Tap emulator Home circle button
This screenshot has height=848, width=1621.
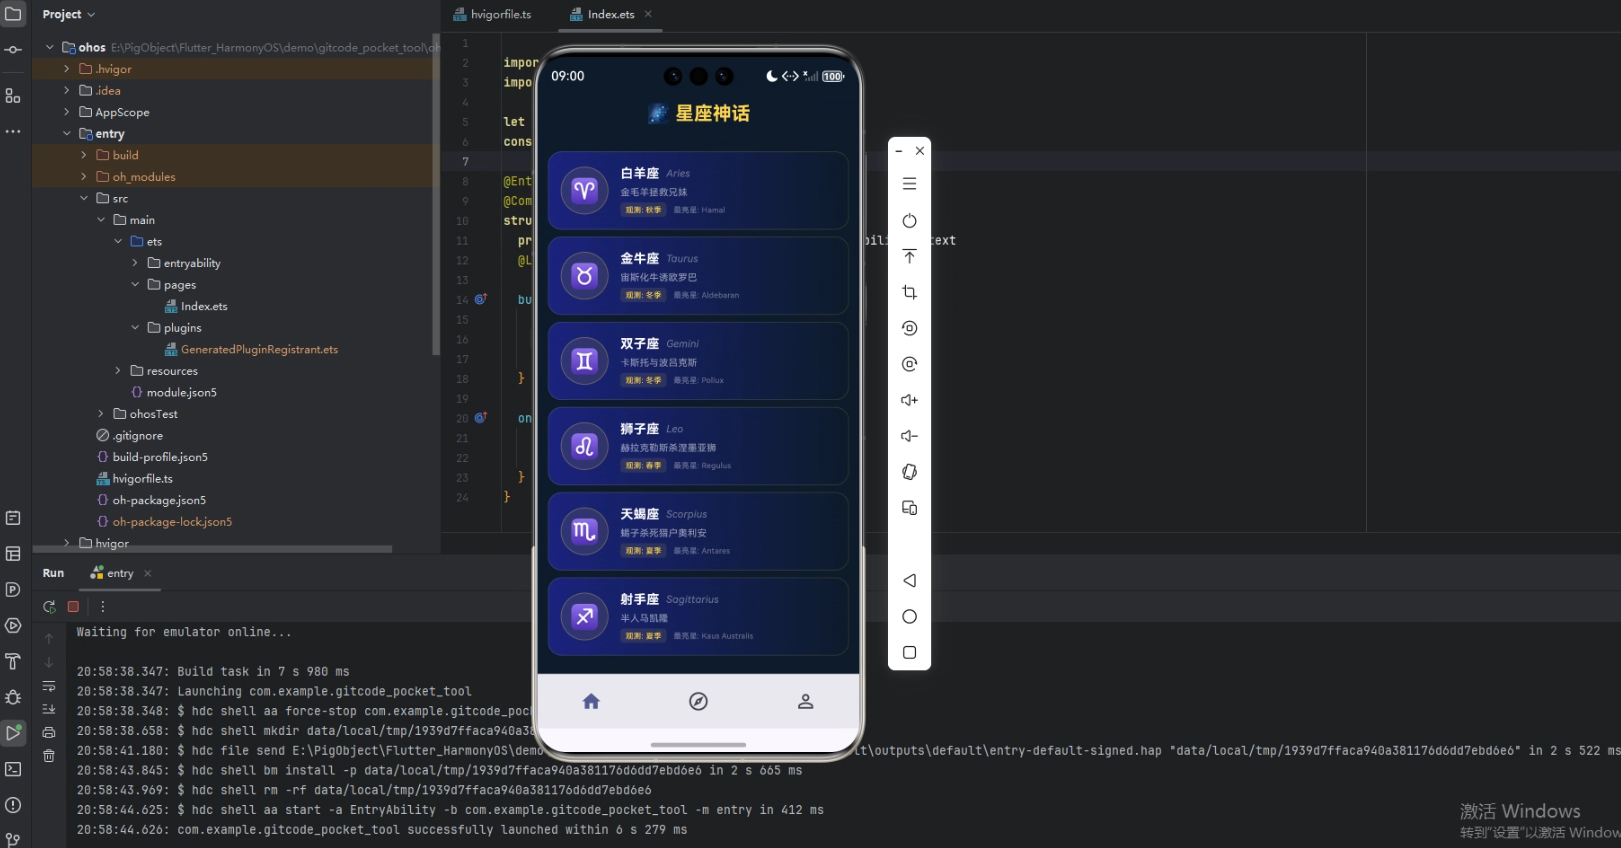pyautogui.click(x=909, y=616)
